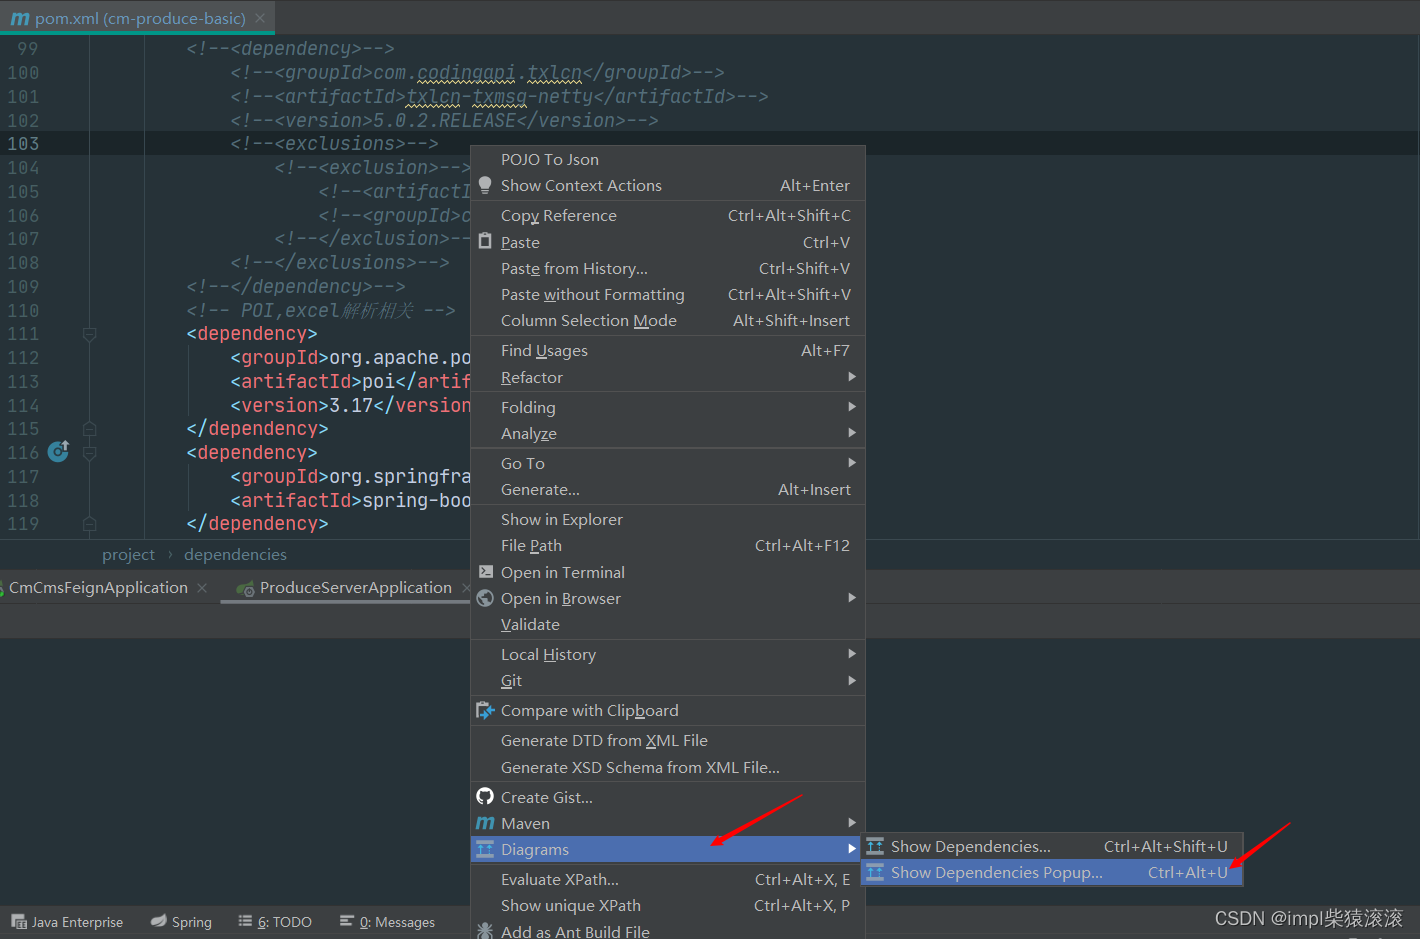Expand the Open in Browser submenu arrow

click(x=852, y=598)
